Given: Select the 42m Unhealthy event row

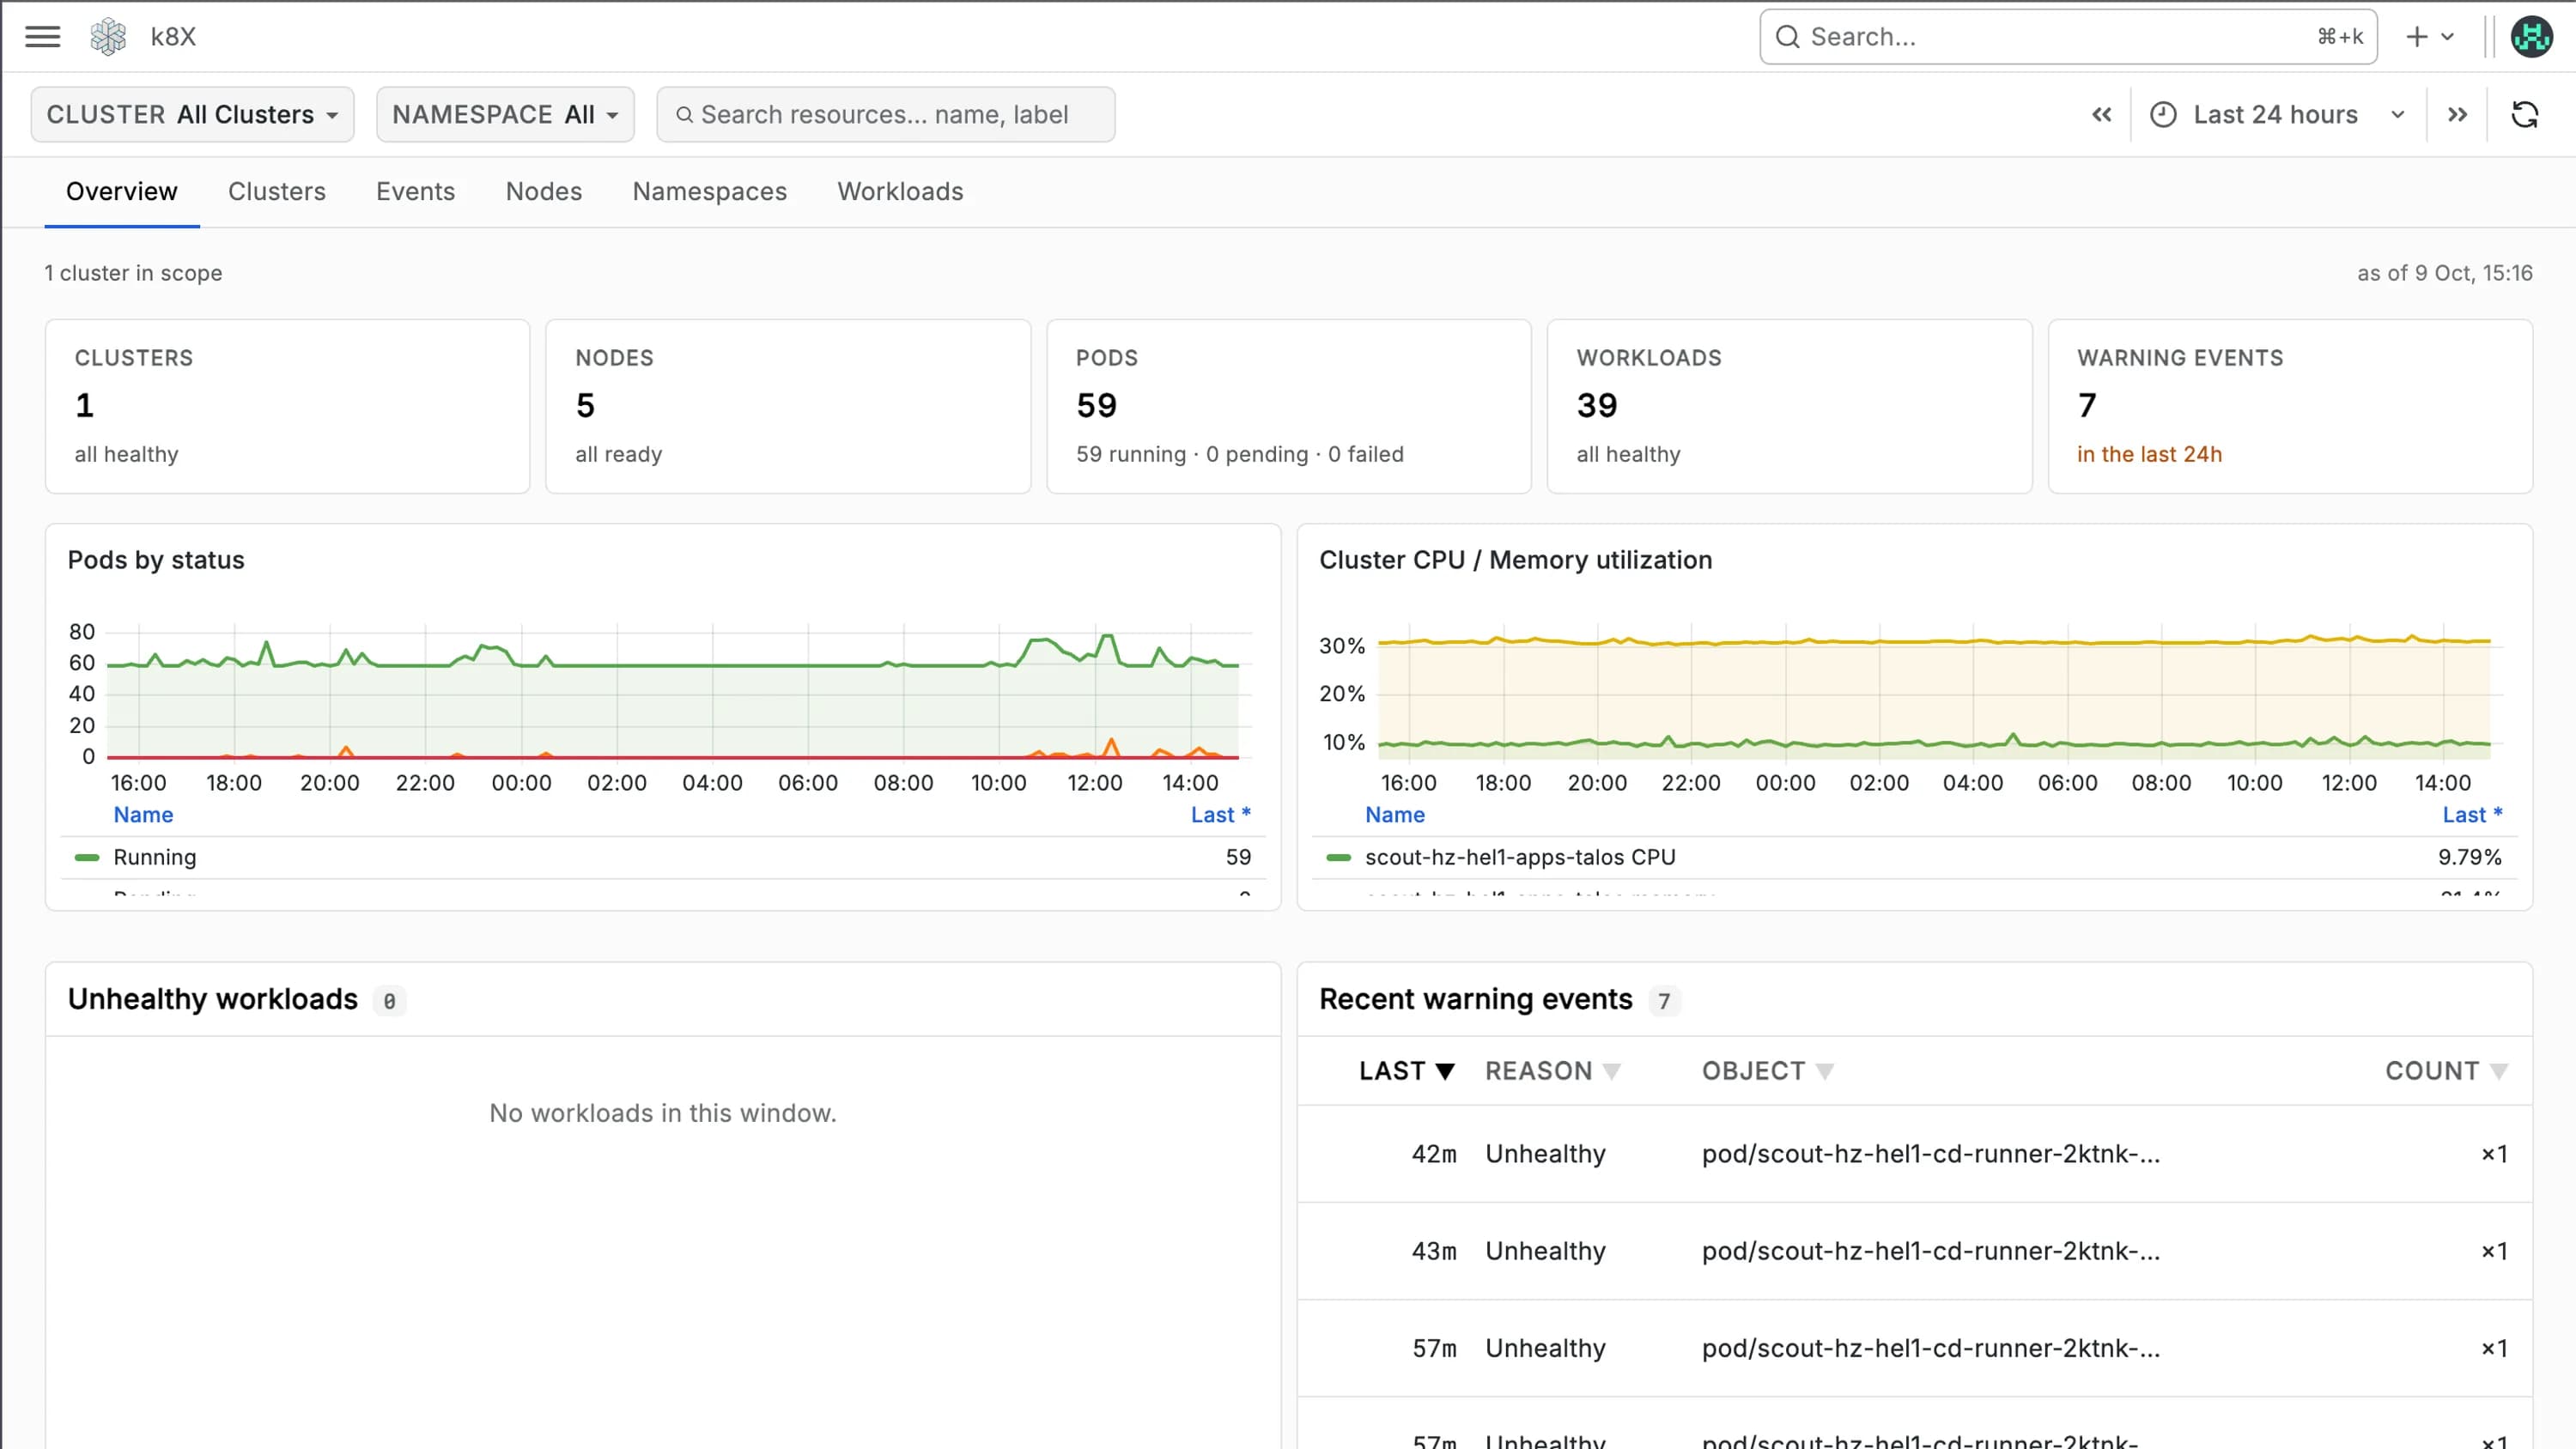Looking at the screenshot, I should pos(1914,1154).
